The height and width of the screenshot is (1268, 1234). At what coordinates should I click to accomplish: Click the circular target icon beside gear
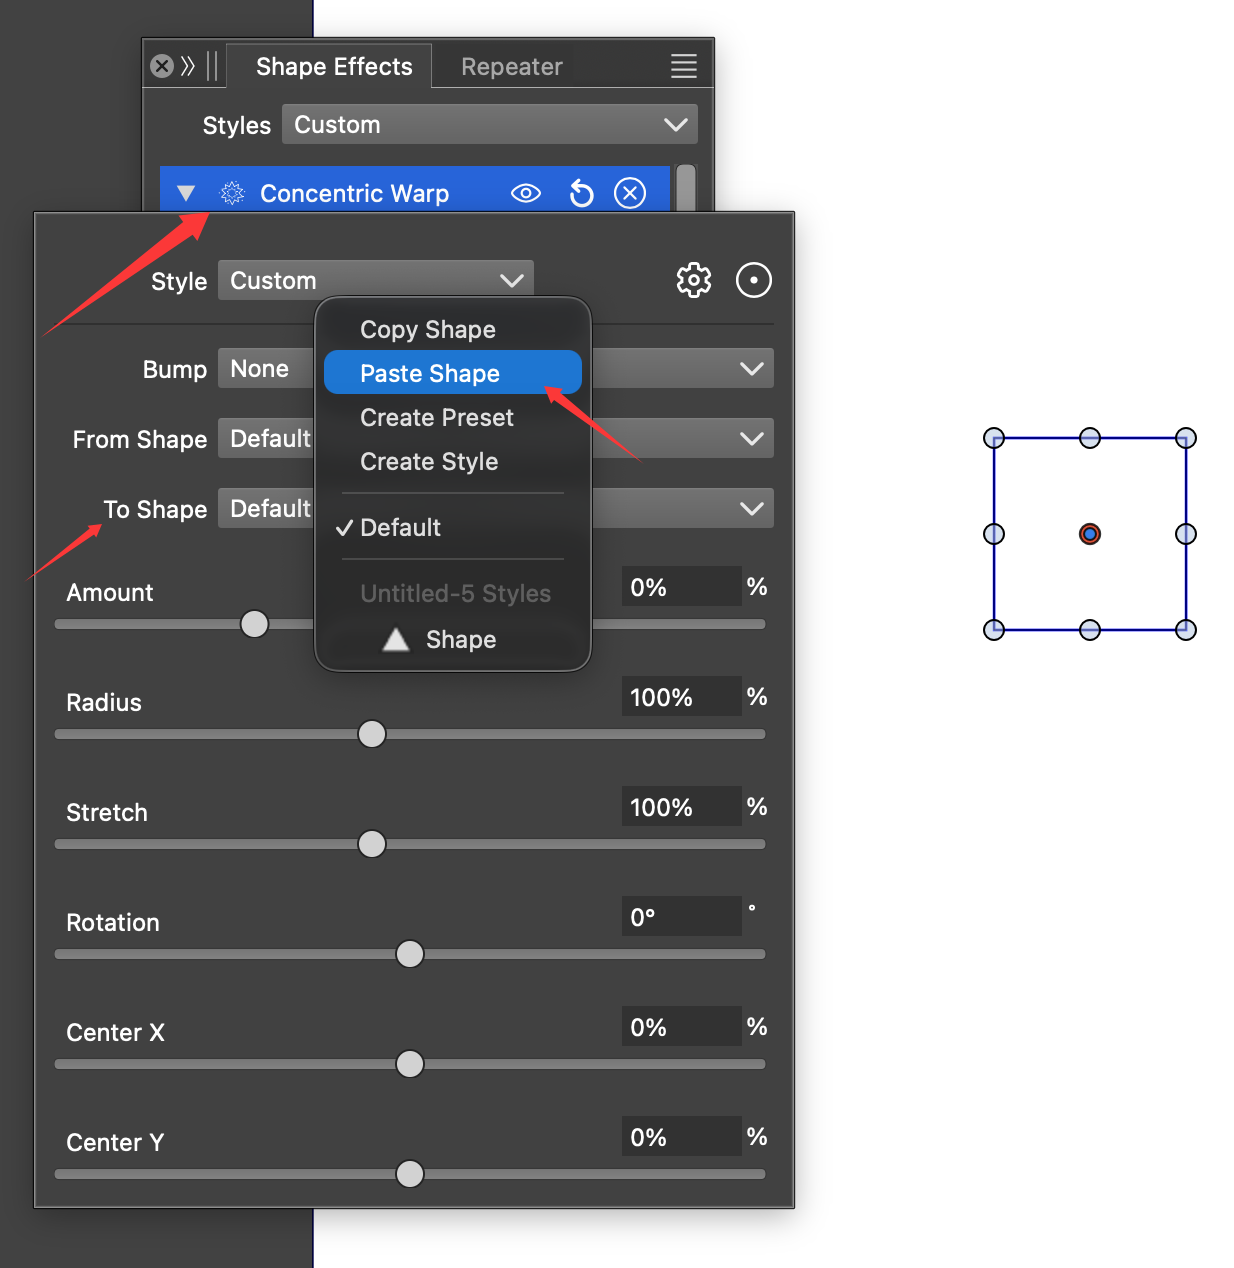753,280
